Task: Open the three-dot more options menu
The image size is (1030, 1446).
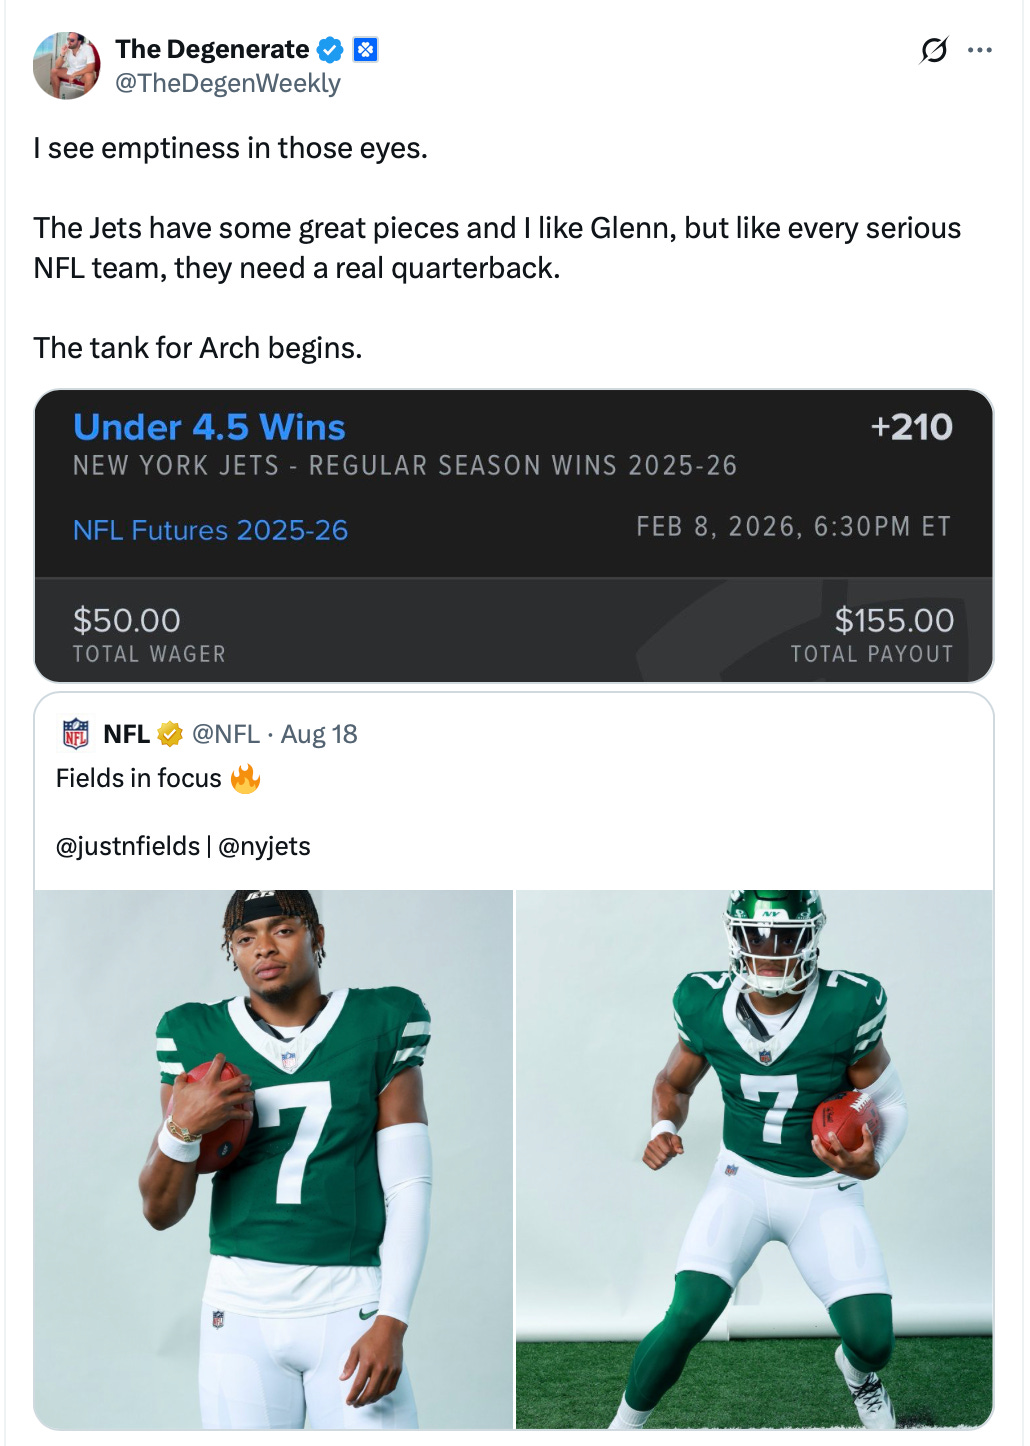Action: click(980, 50)
